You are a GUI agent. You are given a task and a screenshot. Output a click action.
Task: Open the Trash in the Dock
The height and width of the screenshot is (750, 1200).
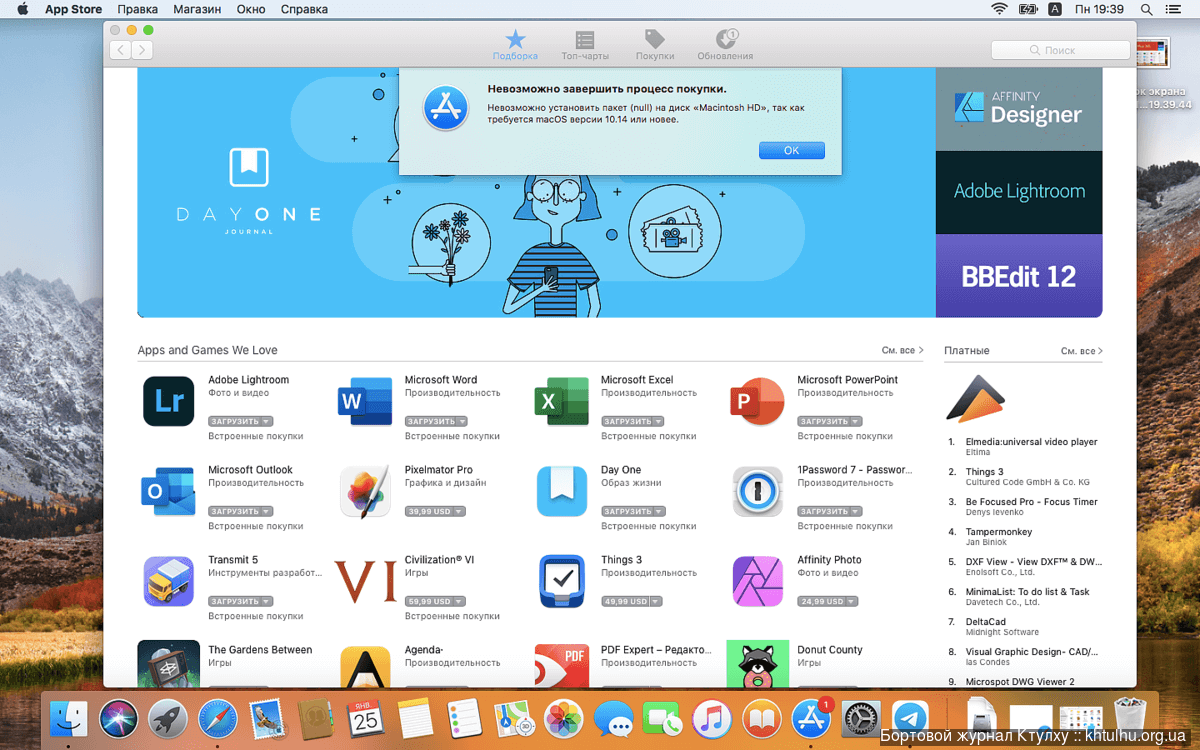click(1129, 718)
